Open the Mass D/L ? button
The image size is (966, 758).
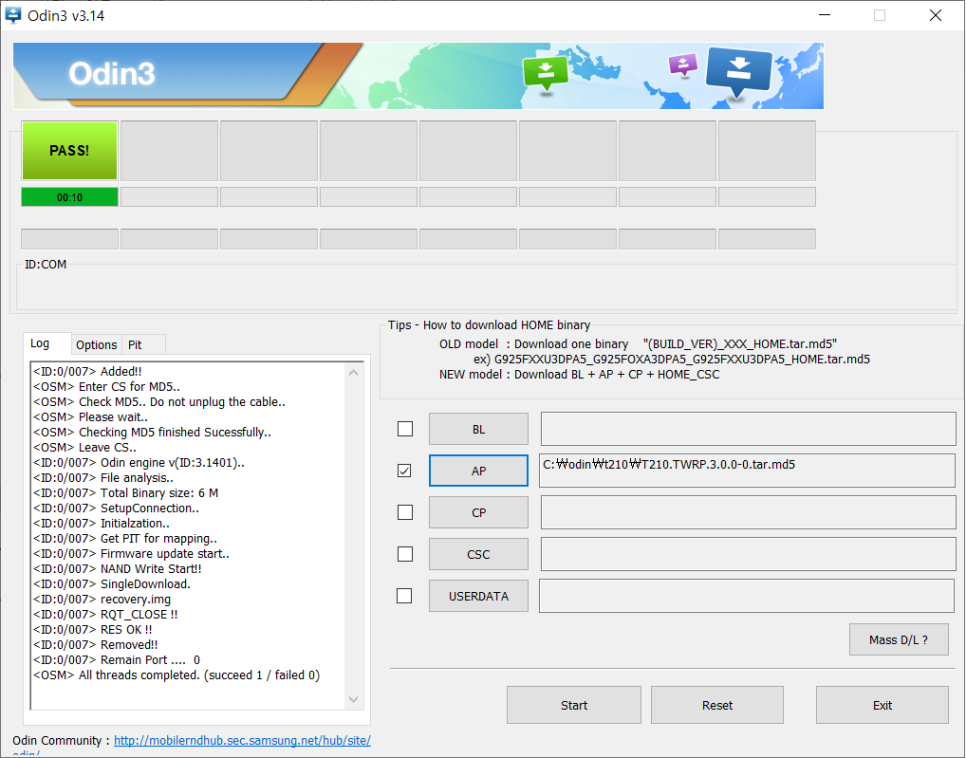pos(898,640)
